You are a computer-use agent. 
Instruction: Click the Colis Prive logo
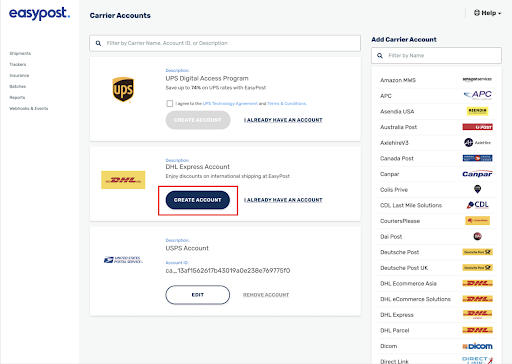[x=477, y=189]
